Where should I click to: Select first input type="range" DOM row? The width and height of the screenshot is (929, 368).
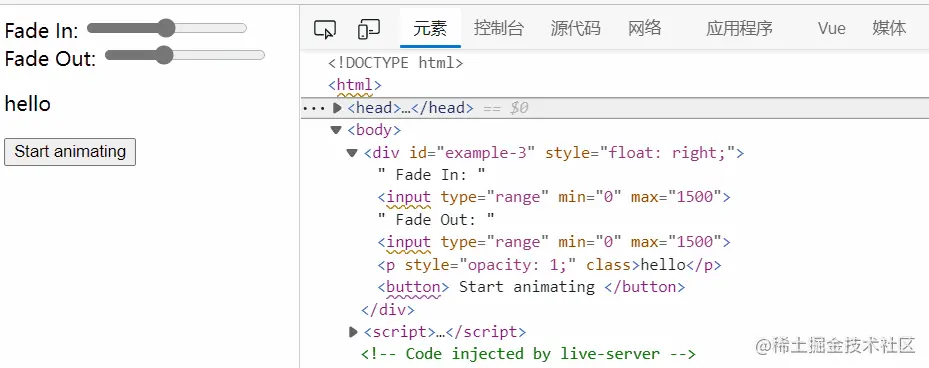point(554,197)
